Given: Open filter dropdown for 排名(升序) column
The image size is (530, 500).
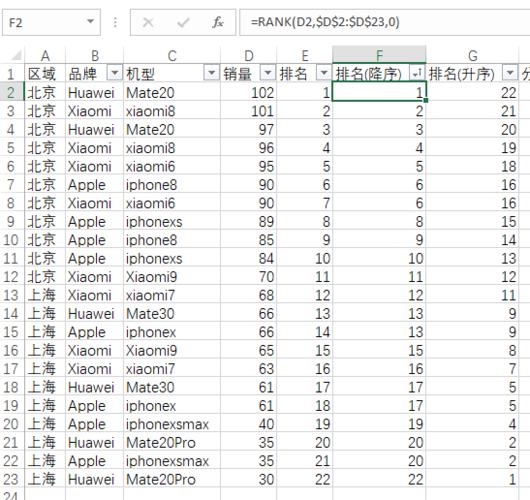Looking at the screenshot, I should (x=510, y=73).
